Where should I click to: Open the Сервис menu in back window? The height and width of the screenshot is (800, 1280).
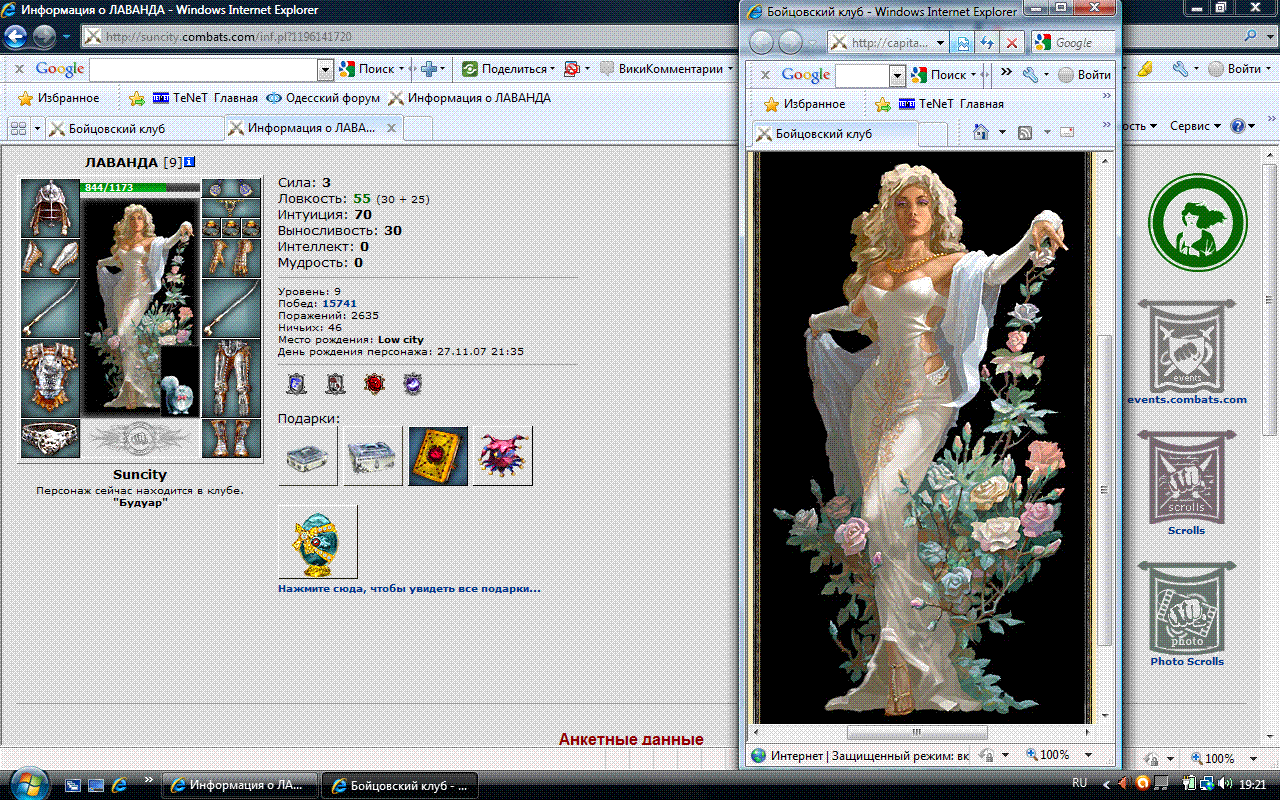click(1196, 126)
